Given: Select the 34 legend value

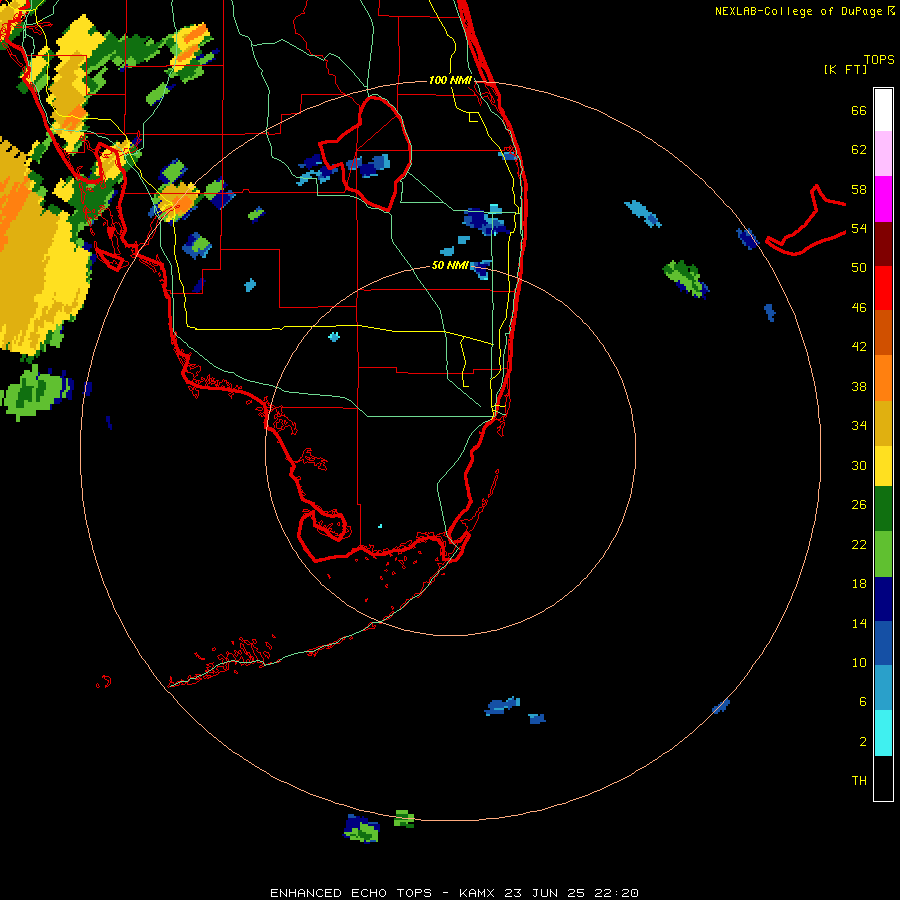Looking at the screenshot, I should pos(859,426).
